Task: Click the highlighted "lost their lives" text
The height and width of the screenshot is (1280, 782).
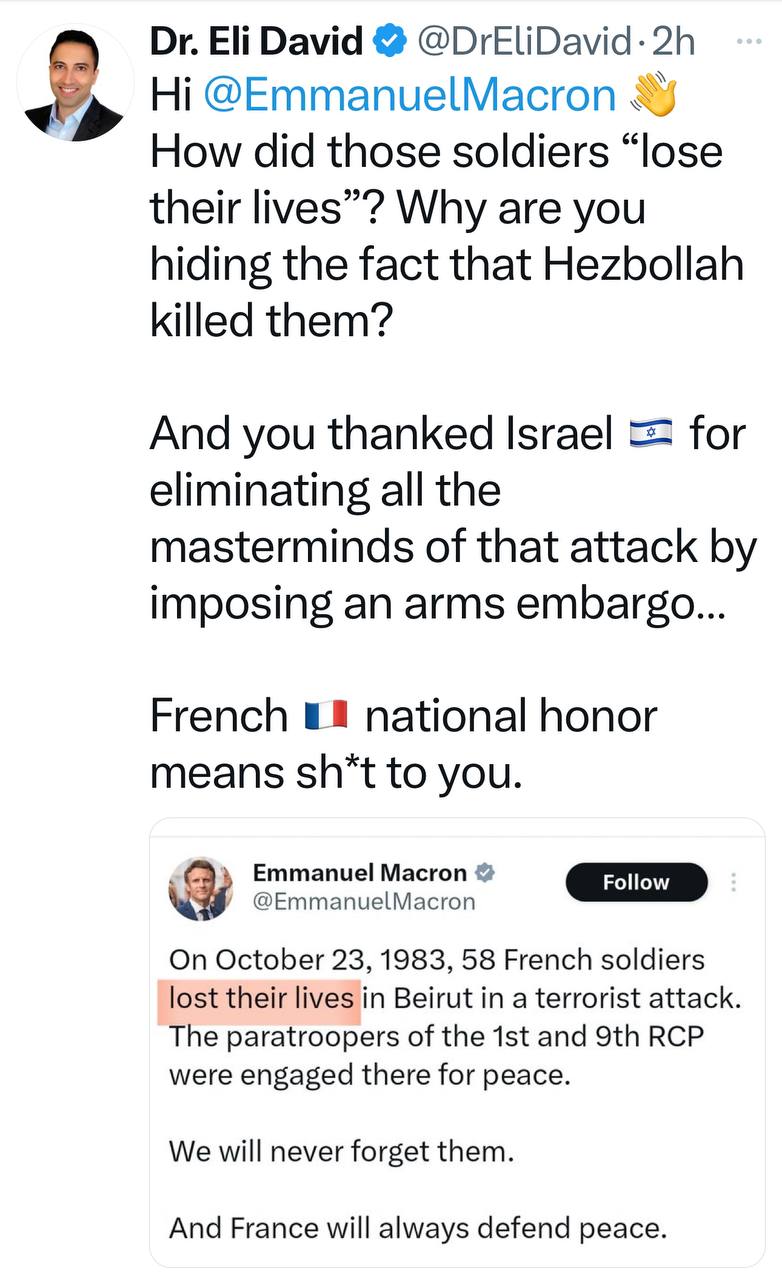Action: 262,998
